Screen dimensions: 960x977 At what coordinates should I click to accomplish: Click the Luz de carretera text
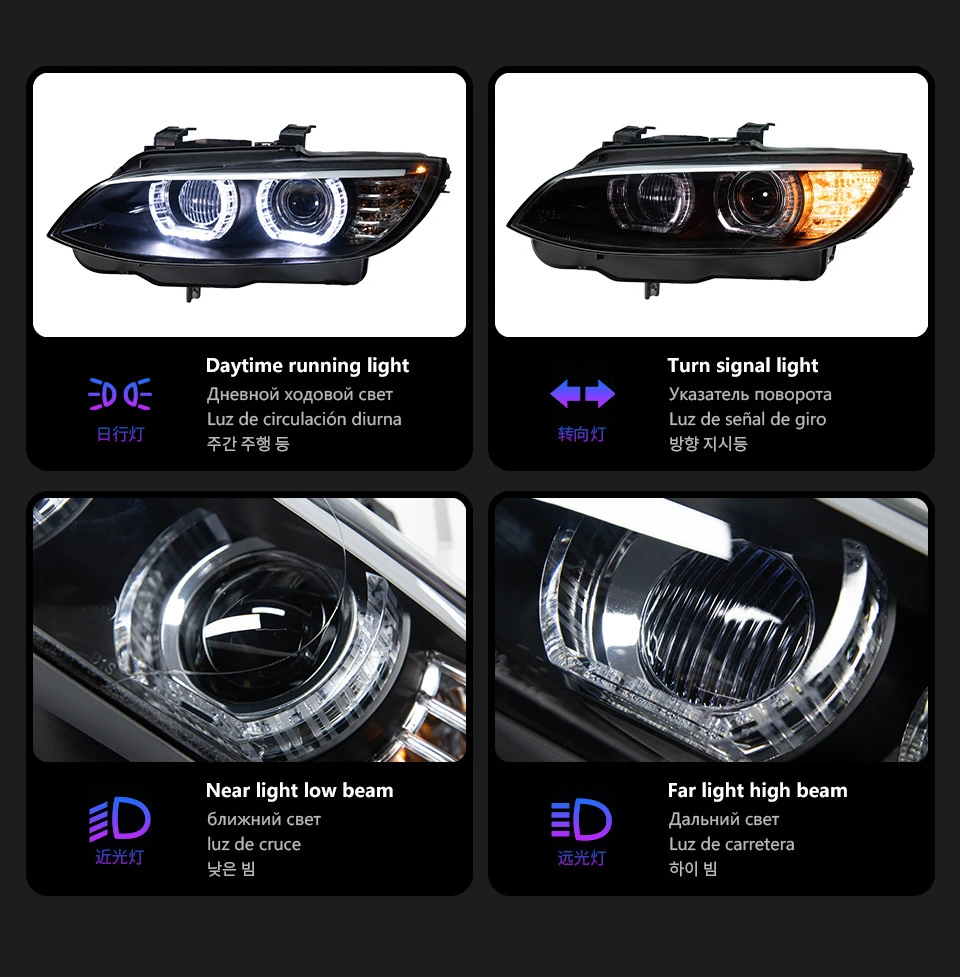click(731, 844)
